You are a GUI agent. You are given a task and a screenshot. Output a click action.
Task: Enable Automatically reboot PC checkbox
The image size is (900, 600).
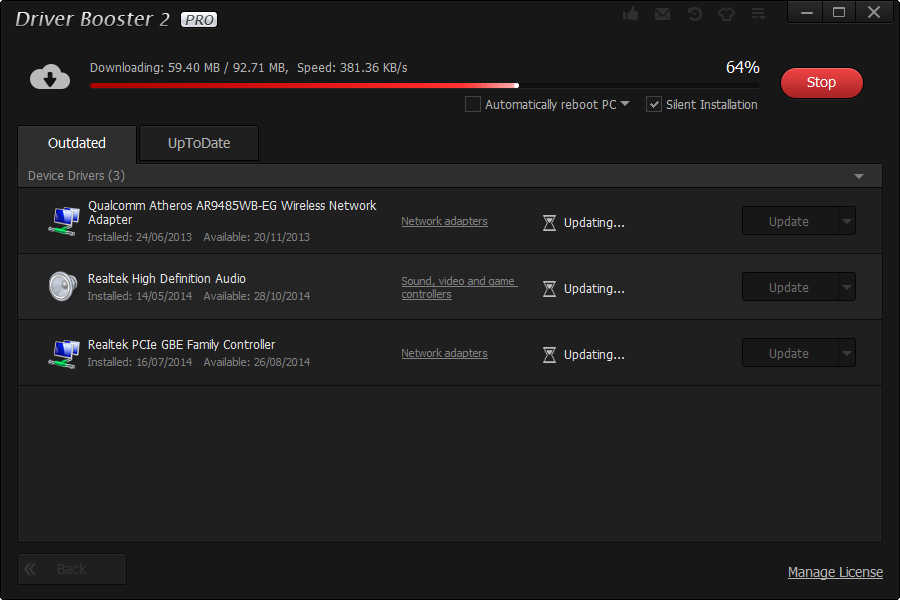473,104
